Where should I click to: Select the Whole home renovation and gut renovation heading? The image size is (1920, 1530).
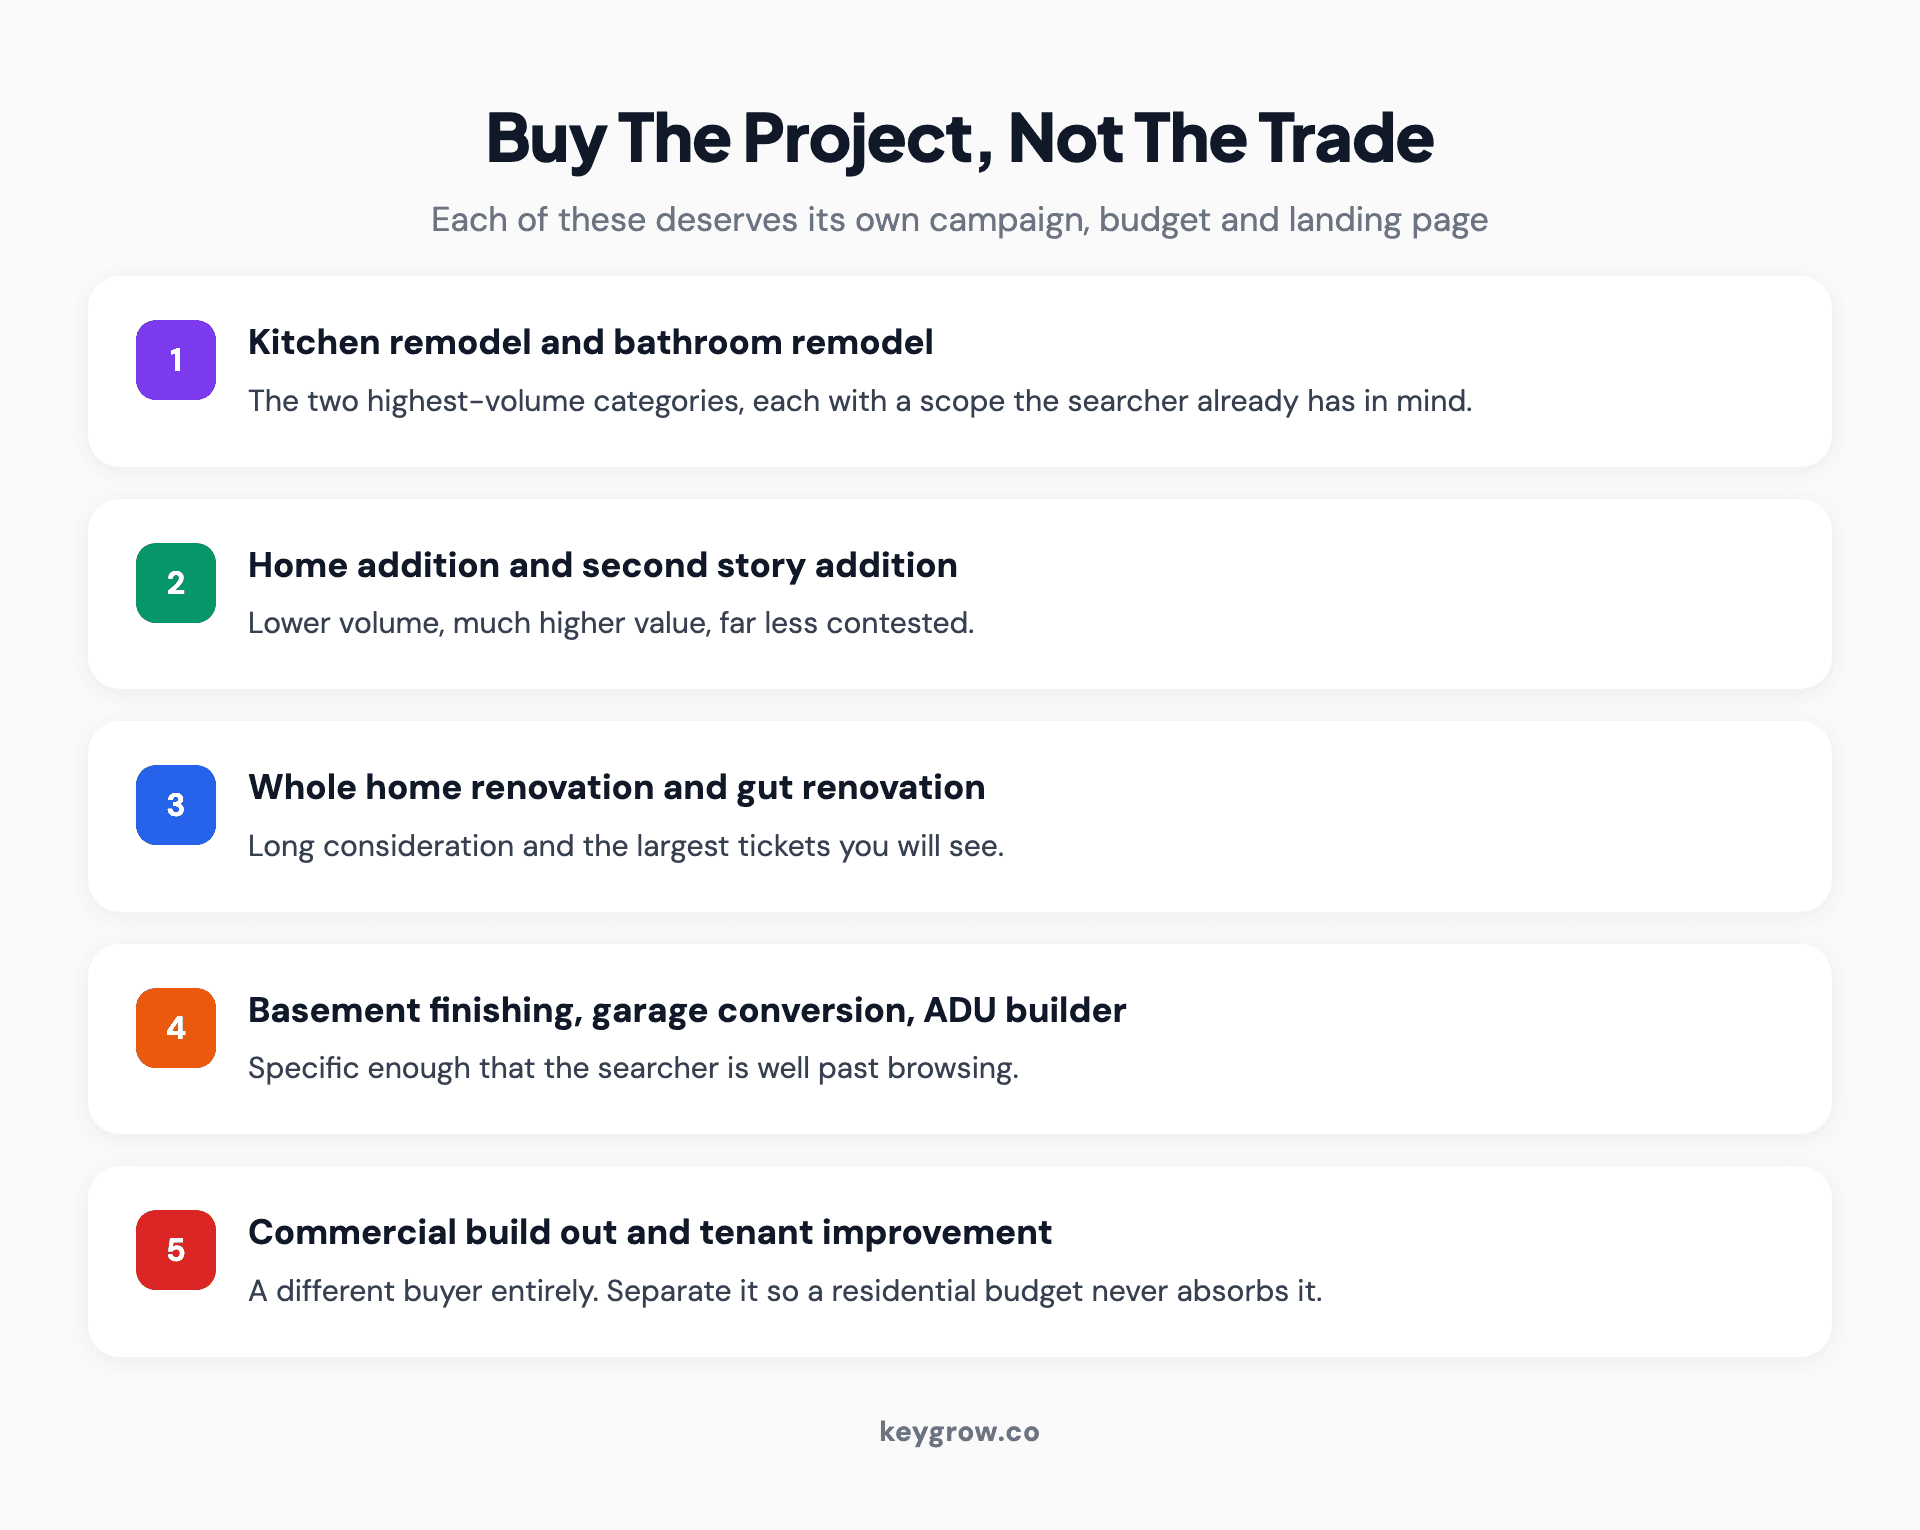coord(616,787)
